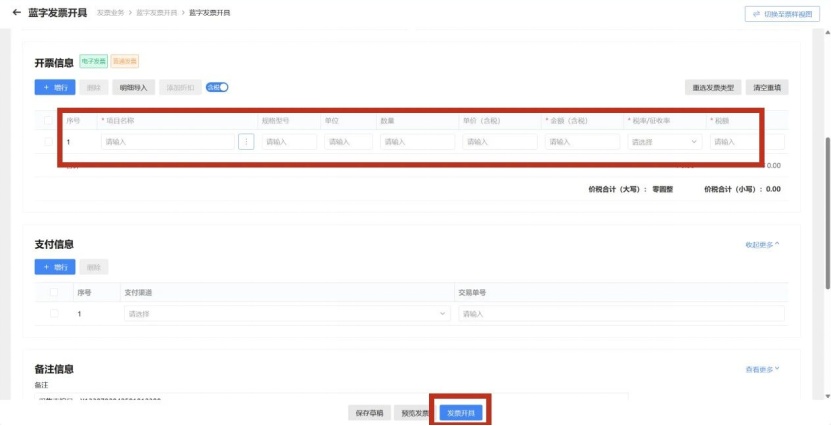Tick the select-all checkbox in 开票信息 header
The width and height of the screenshot is (831, 426).
(x=49, y=120)
